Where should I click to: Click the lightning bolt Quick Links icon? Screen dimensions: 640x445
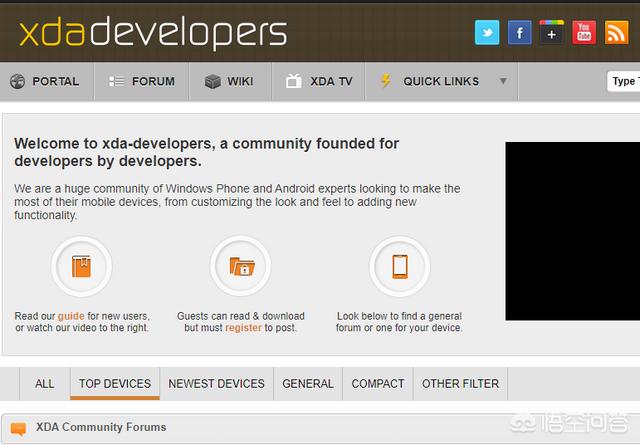click(x=386, y=81)
